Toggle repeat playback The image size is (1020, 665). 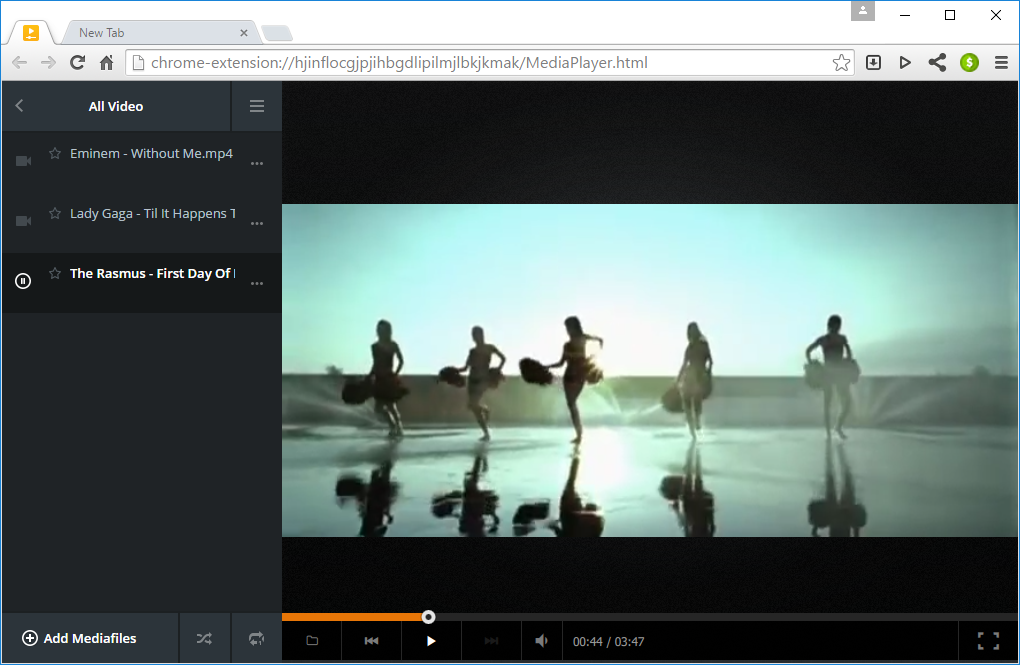(256, 638)
